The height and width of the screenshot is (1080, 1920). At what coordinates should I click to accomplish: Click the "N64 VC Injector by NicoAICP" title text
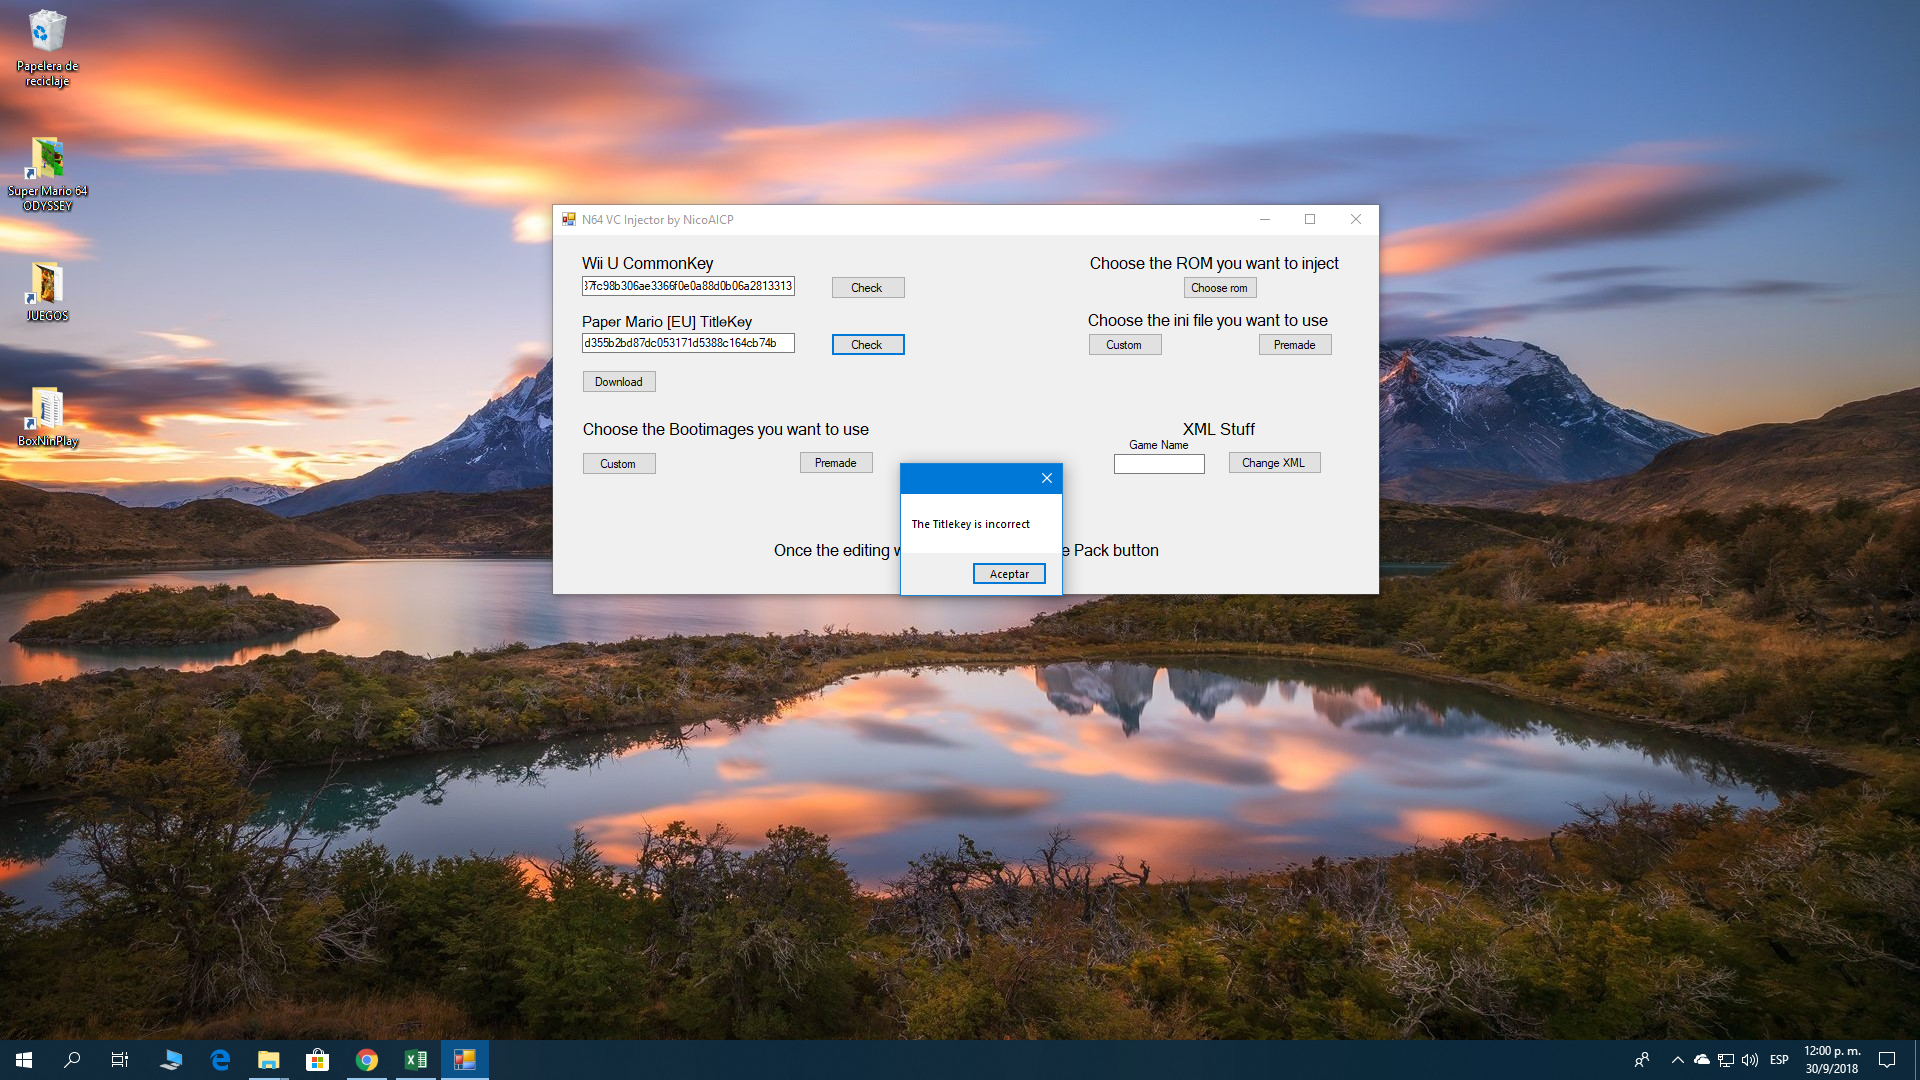[658, 220]
